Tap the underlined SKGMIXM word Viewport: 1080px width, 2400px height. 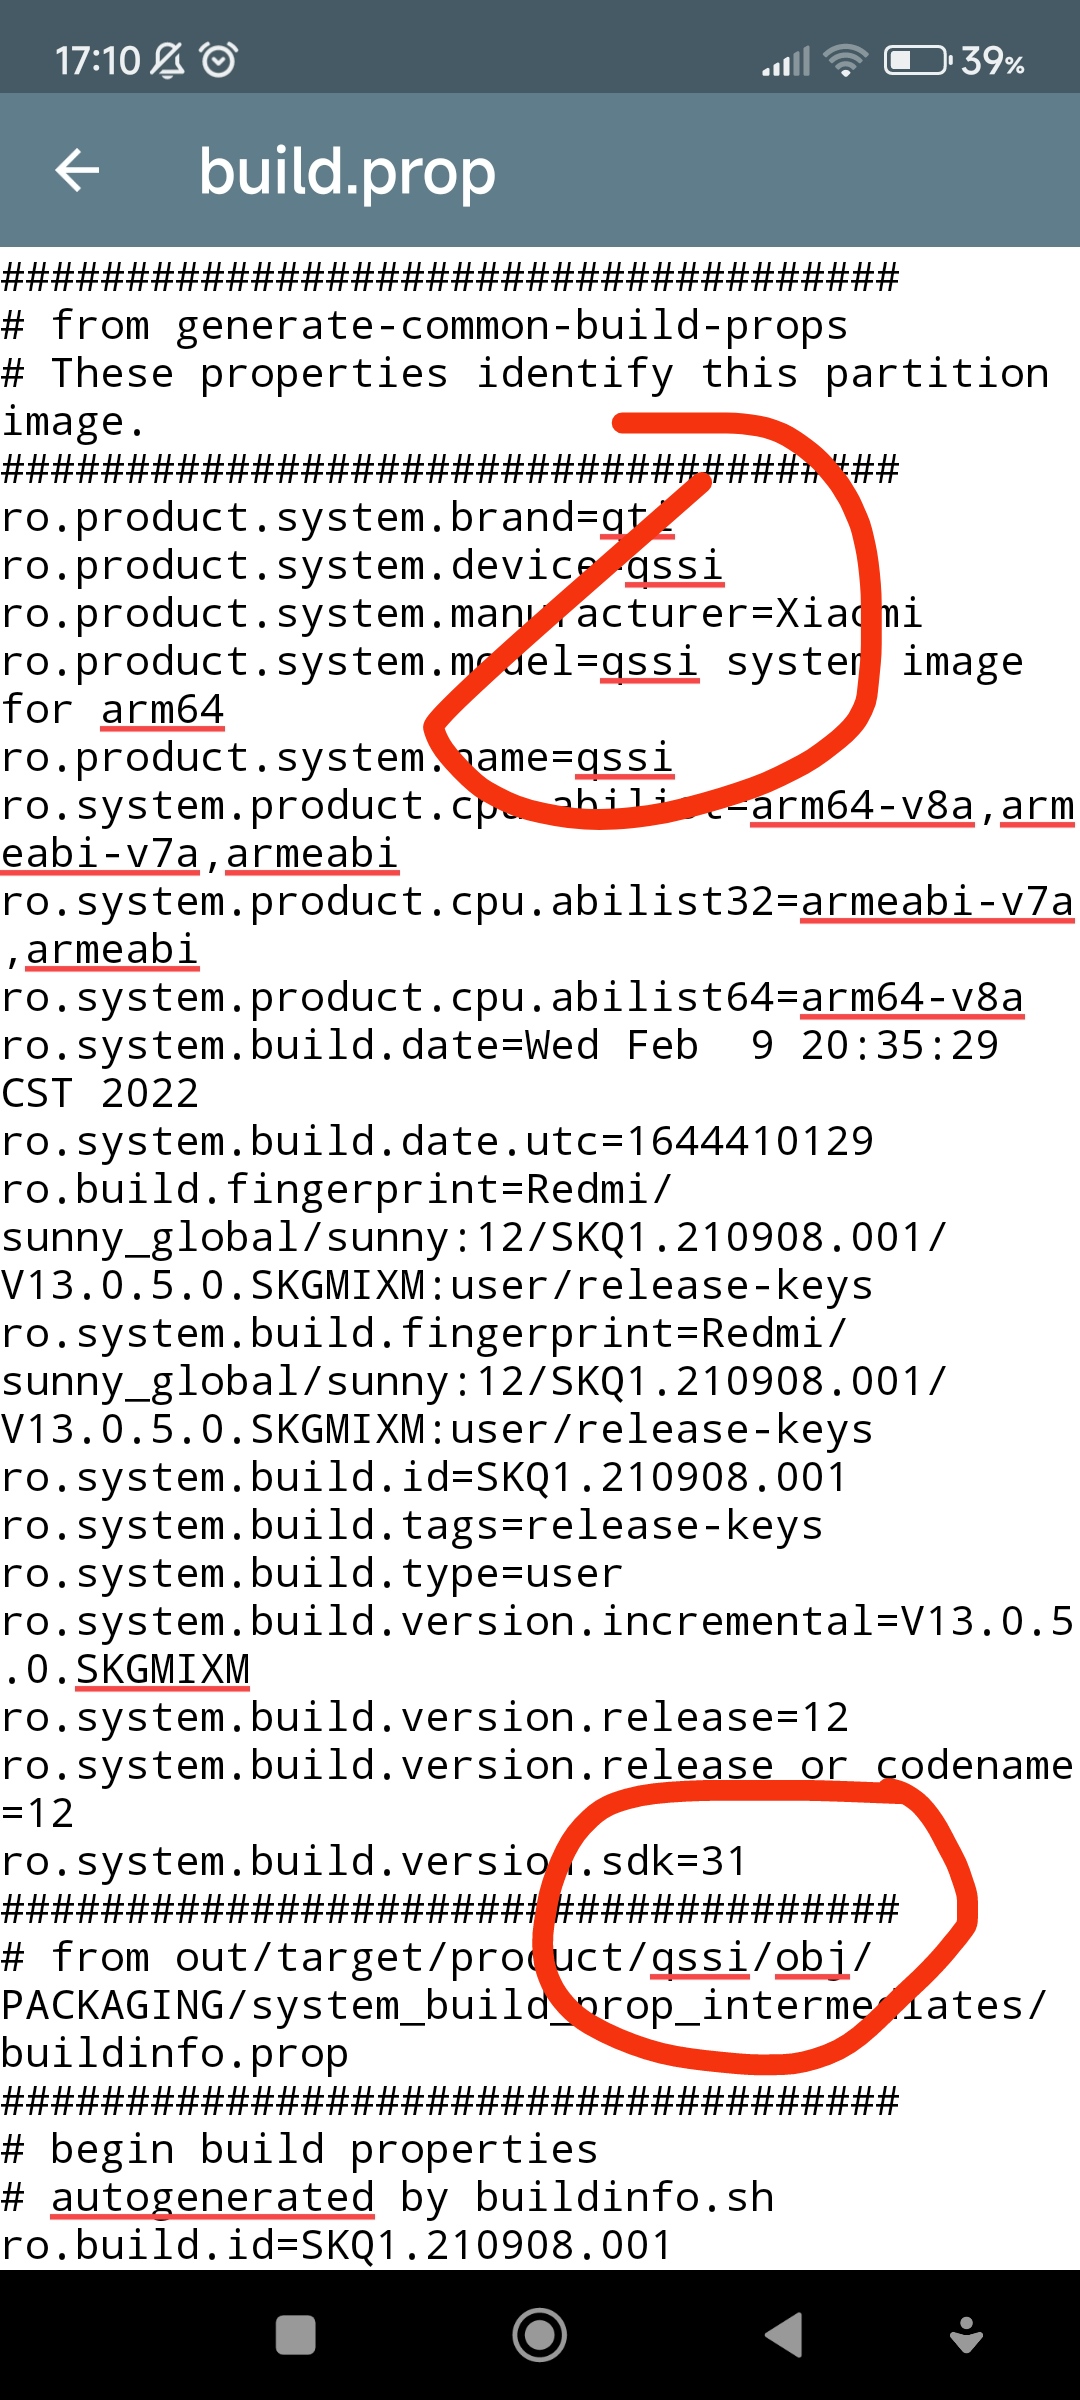(162, 1669)
